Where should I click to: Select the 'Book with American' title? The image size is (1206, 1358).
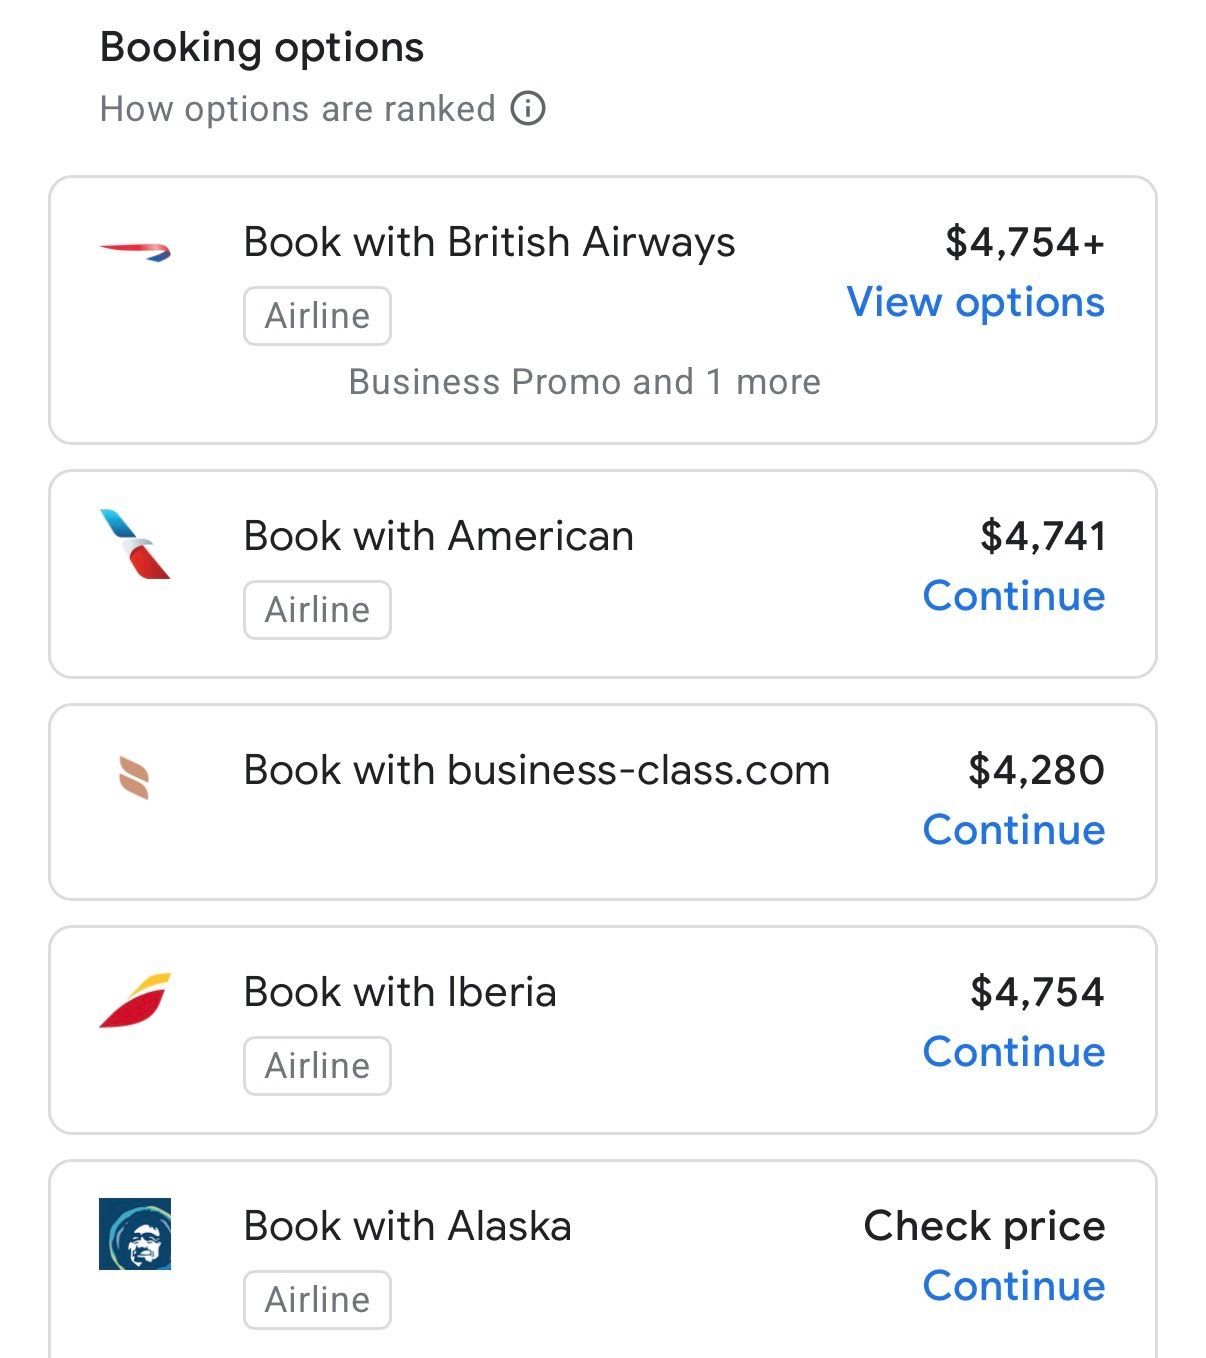click(x=438, y=536)
